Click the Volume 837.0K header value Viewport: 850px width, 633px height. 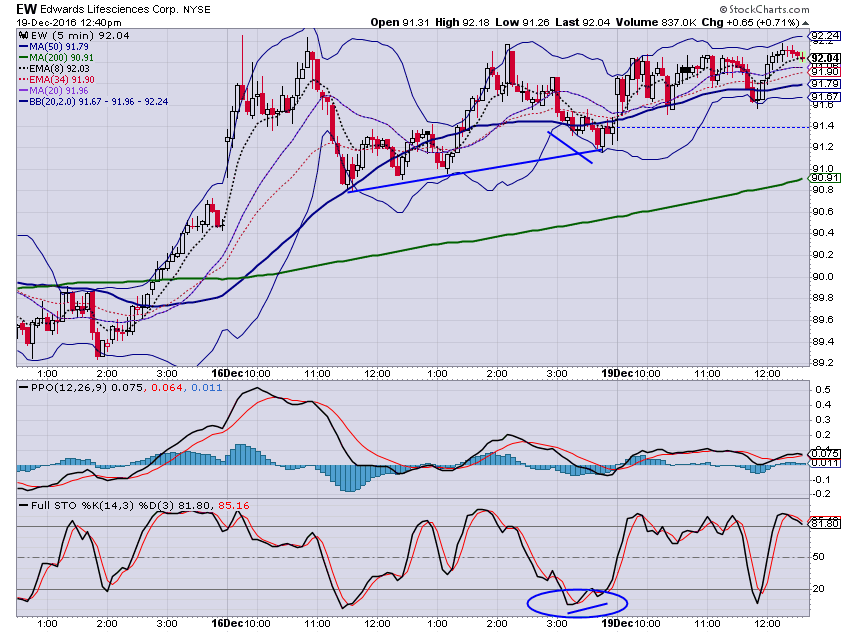(656, 22)
